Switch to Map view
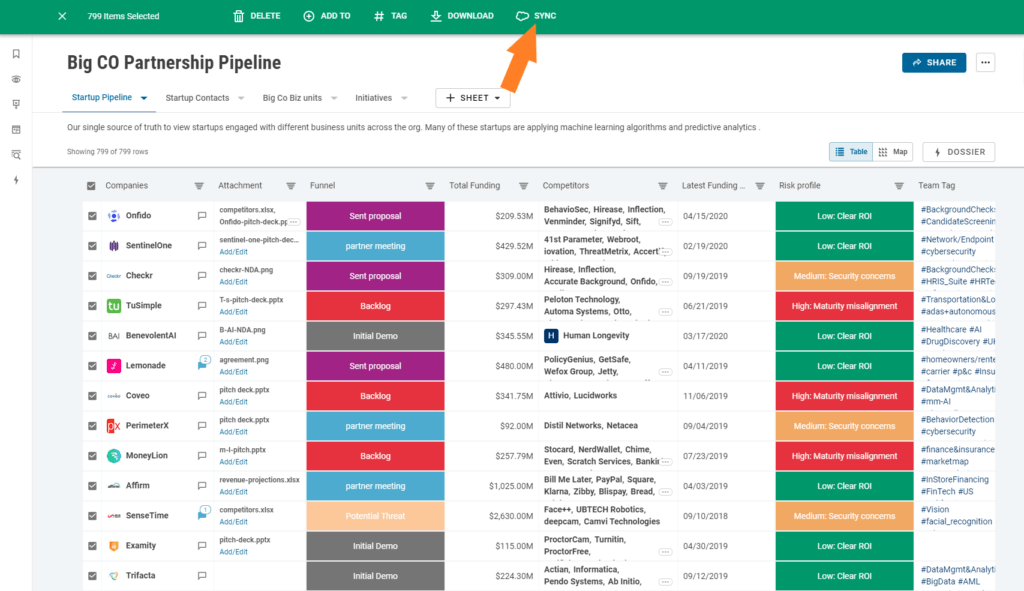 [x=893, y=152]
